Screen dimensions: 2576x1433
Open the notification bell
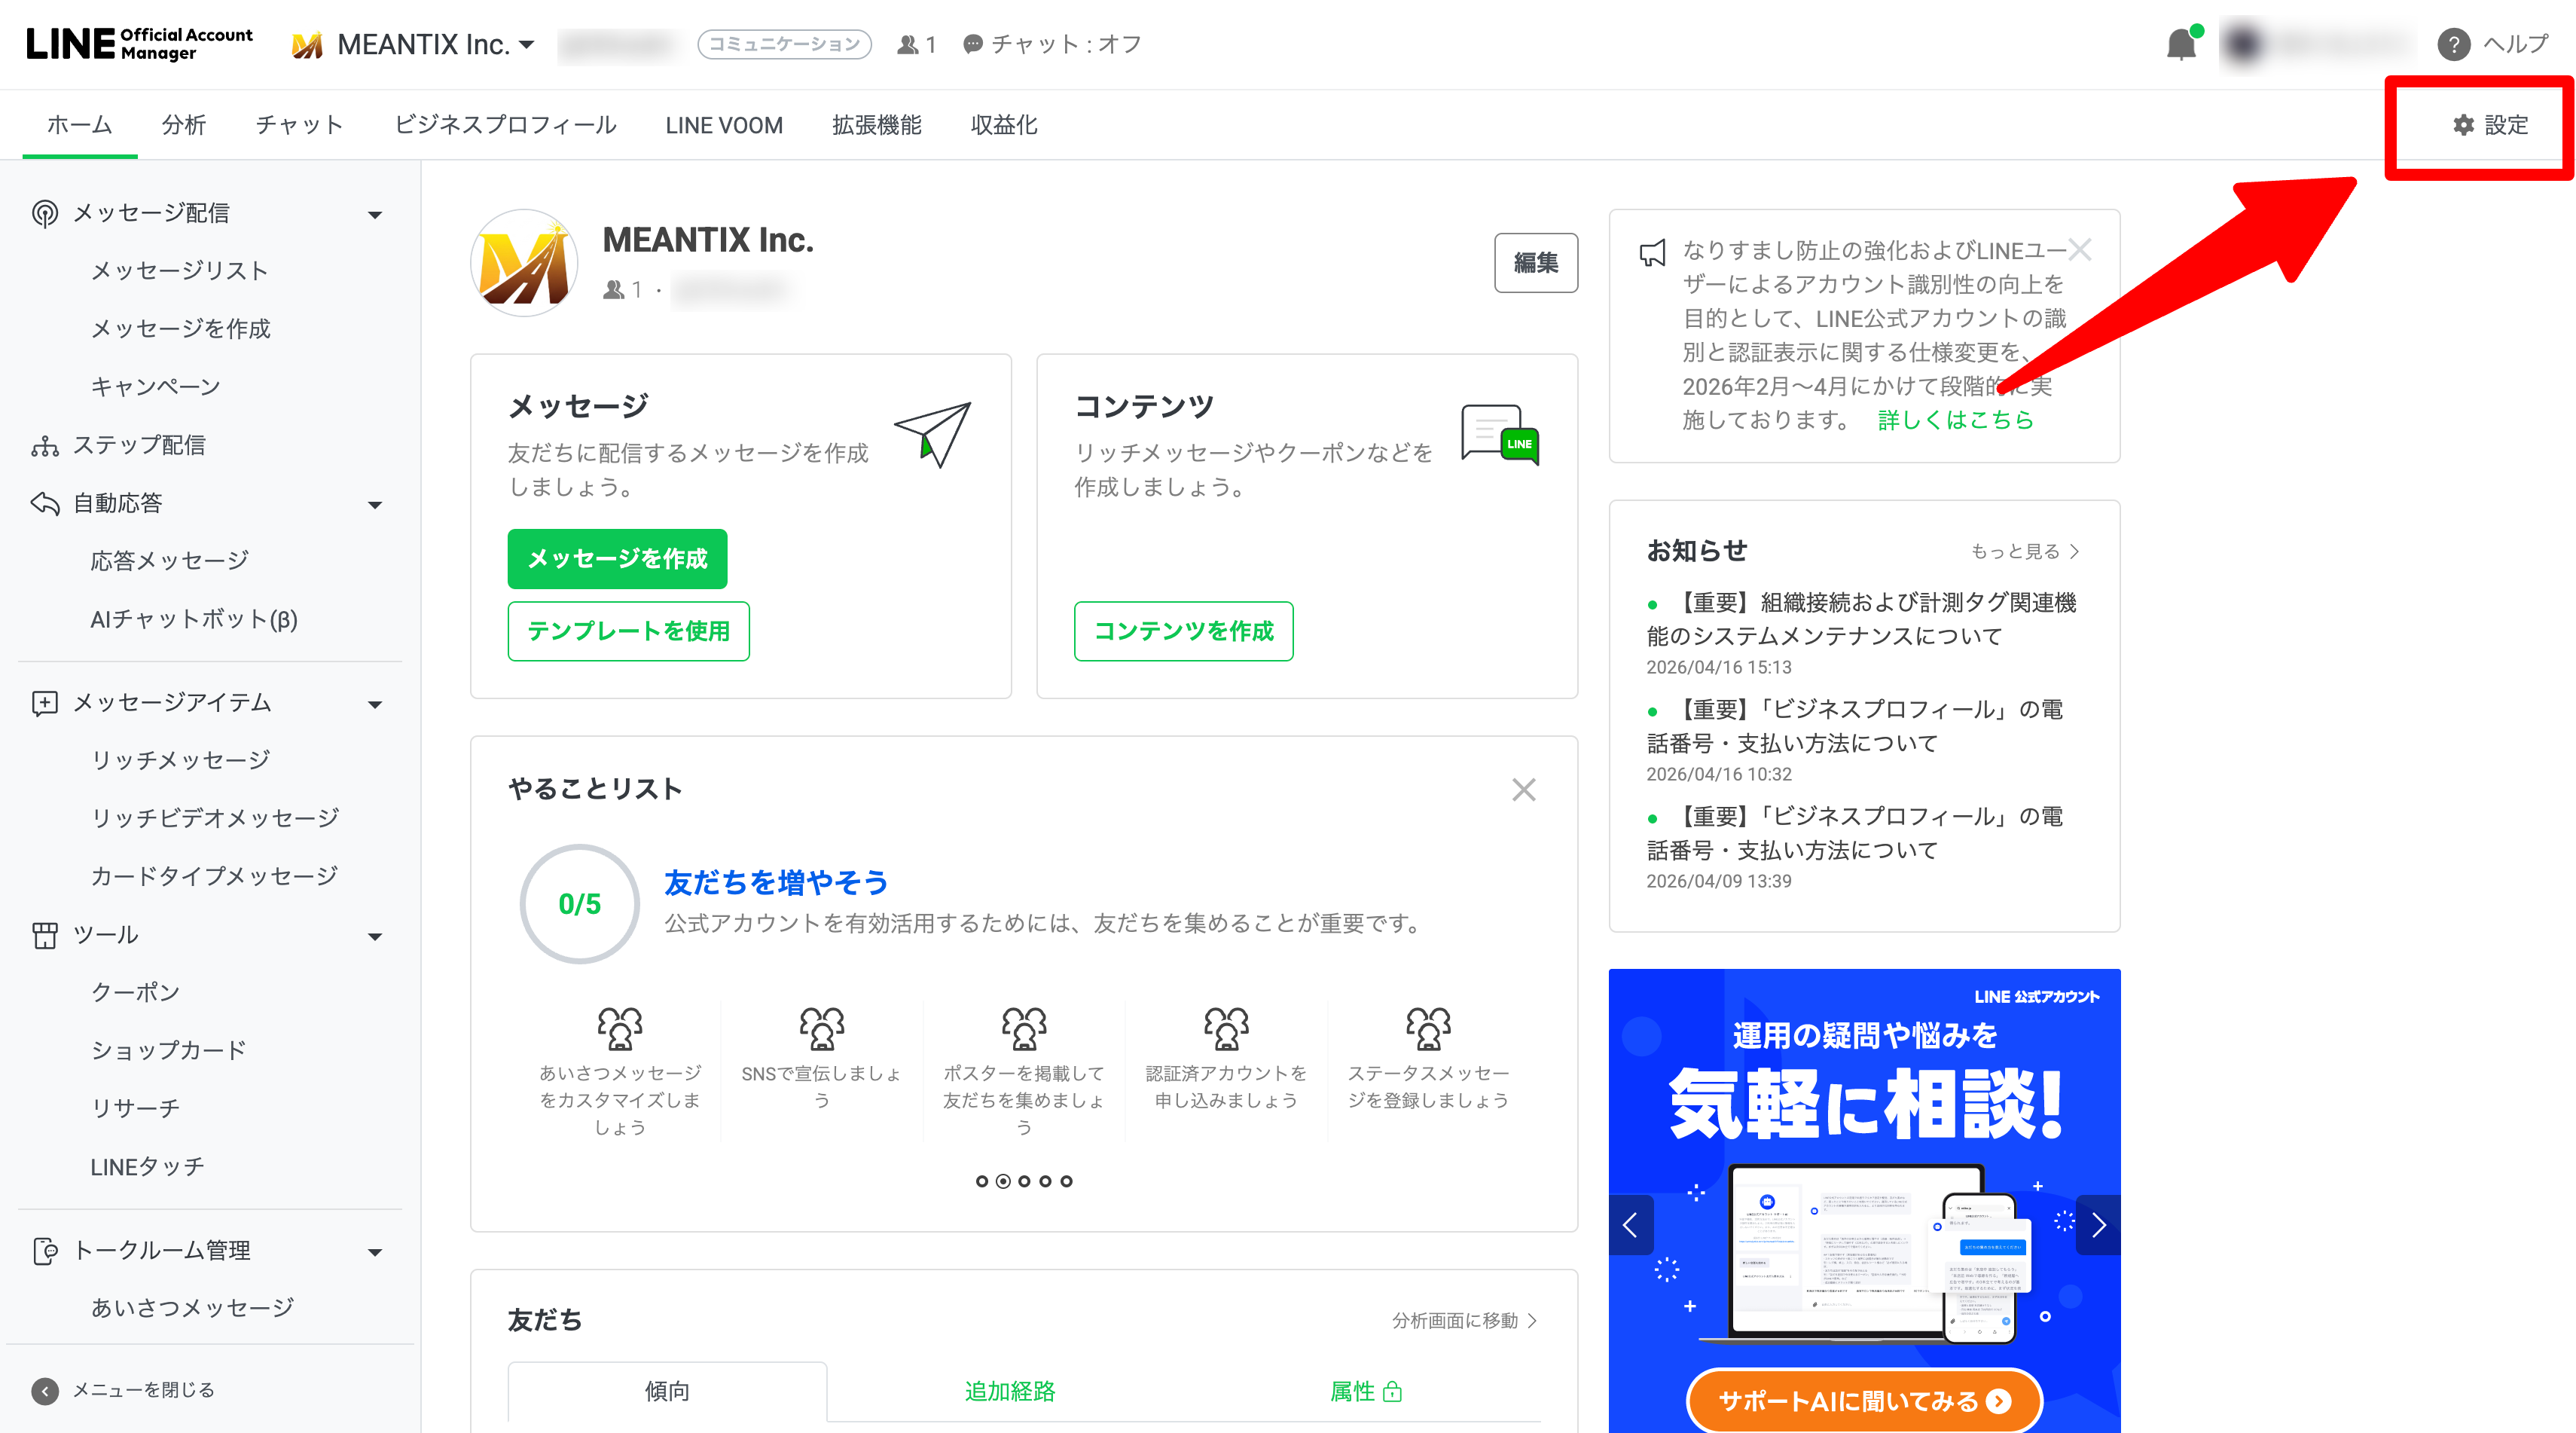pyautogui.click(x=2180, y=45)
